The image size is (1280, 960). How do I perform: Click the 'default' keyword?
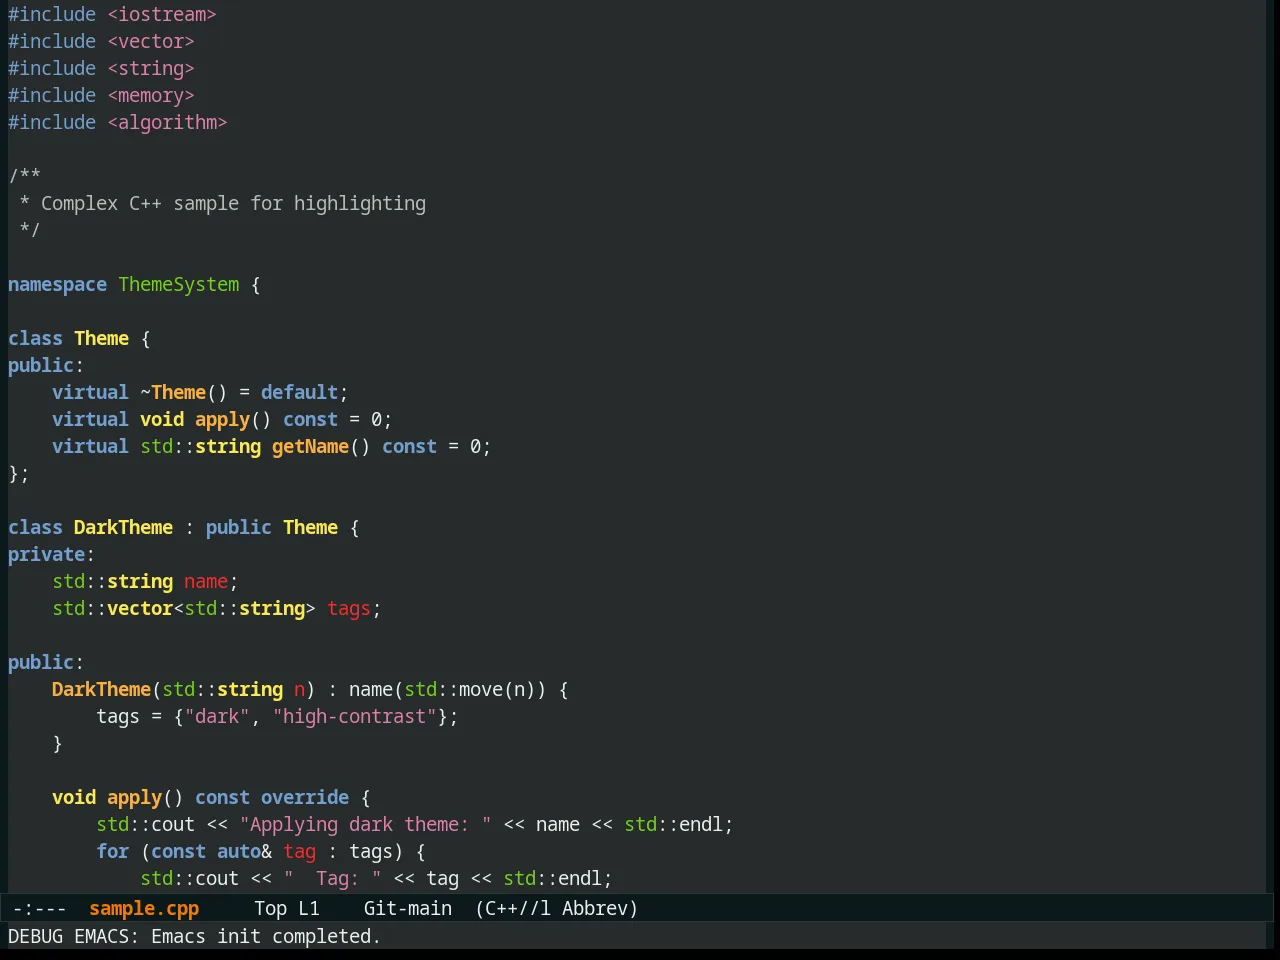click(299, 392)
